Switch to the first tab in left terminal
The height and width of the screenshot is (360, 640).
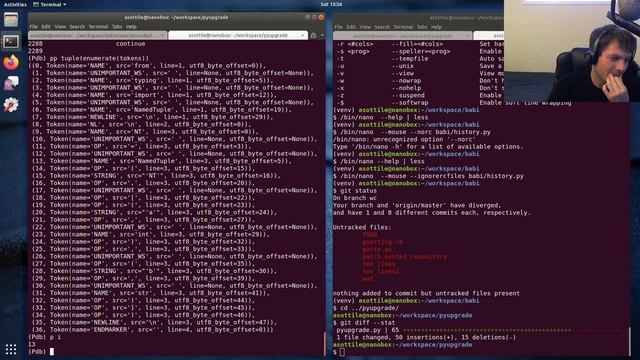(x=98, y=36)
